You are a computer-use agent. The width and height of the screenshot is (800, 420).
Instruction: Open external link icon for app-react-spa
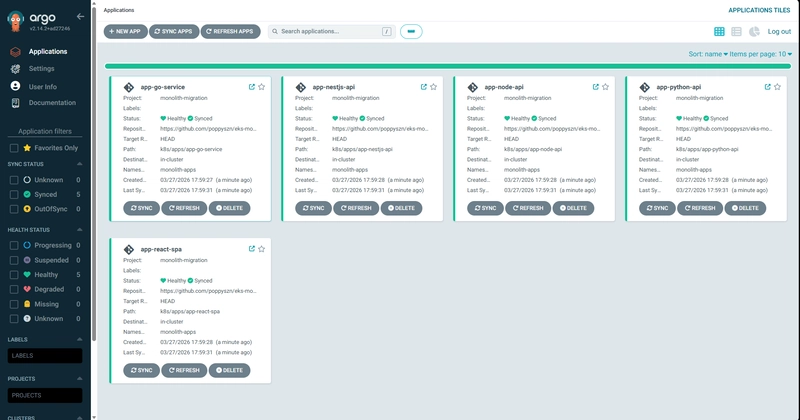point(251,248)
